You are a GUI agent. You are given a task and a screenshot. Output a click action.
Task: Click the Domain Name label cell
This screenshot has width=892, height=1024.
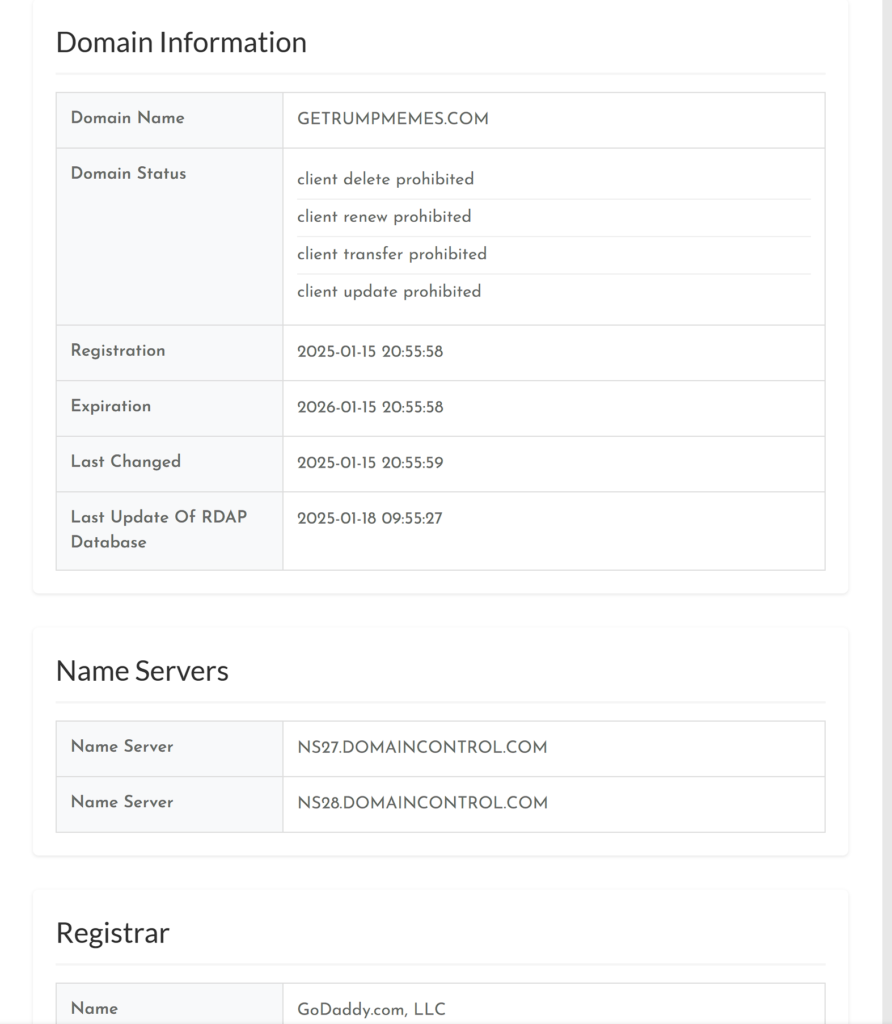[x=169, y=120]
